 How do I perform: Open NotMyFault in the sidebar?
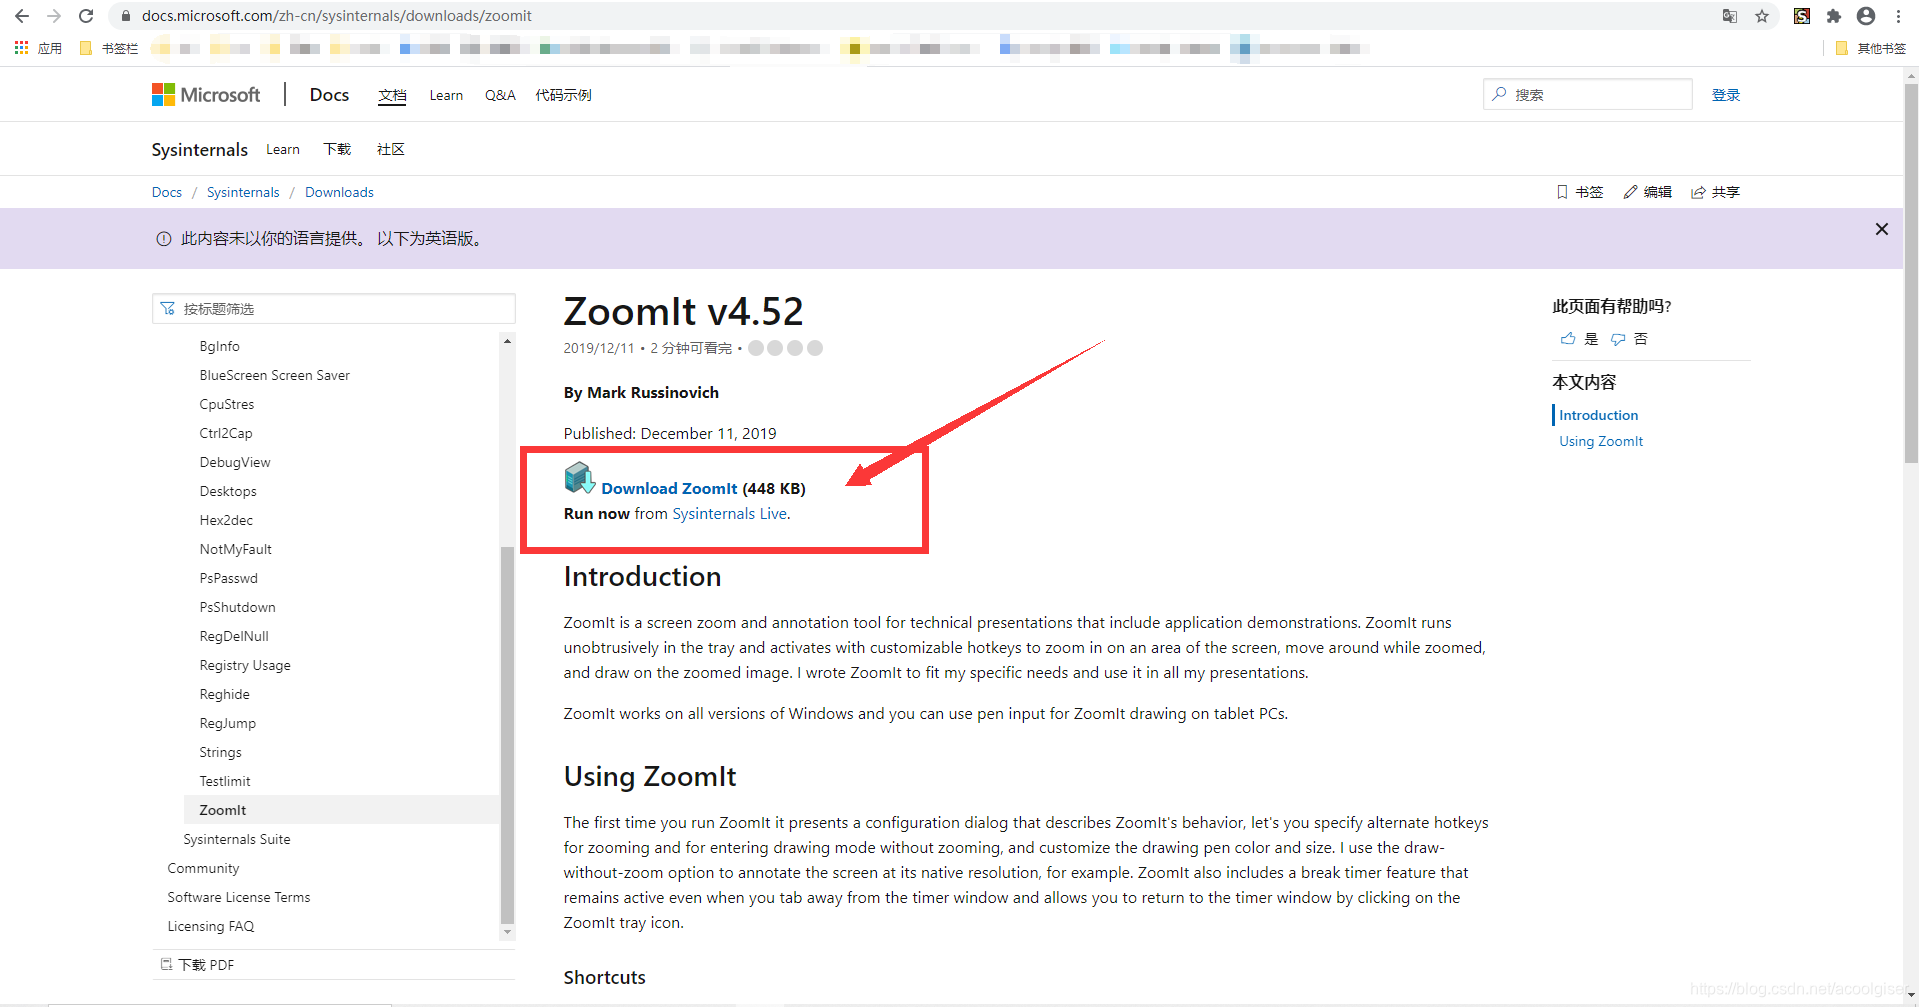(x=235, y=549)
